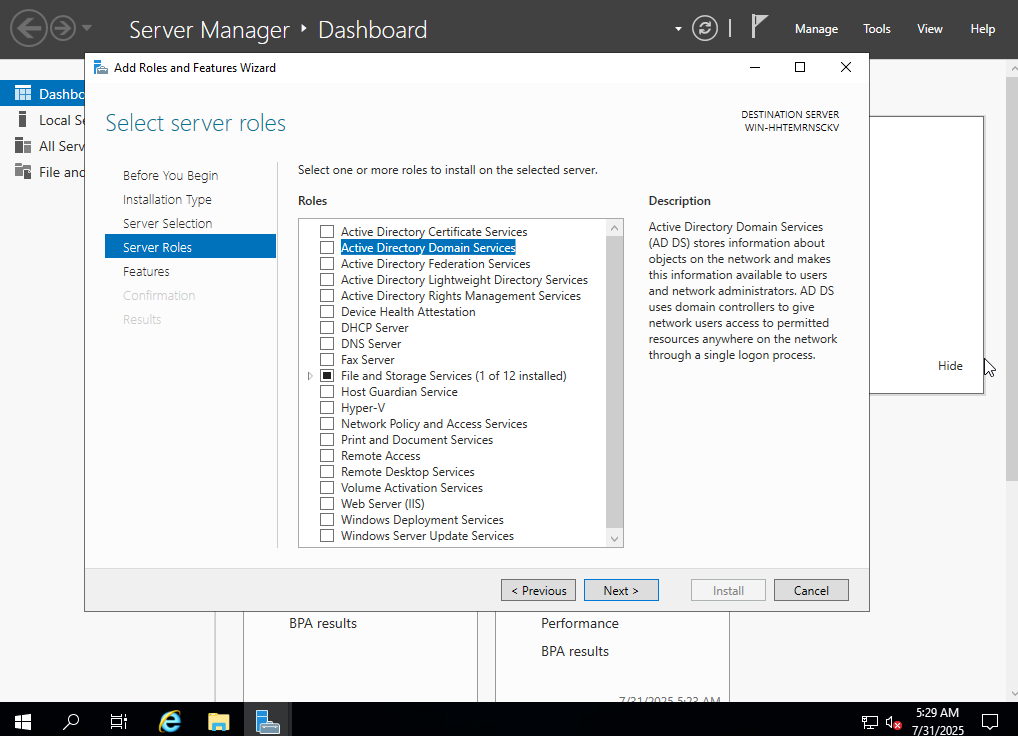Image resolution: width=1018 pixels, height=736 pixels.
Task: Go to the Features wizard step
Action: 146,272
